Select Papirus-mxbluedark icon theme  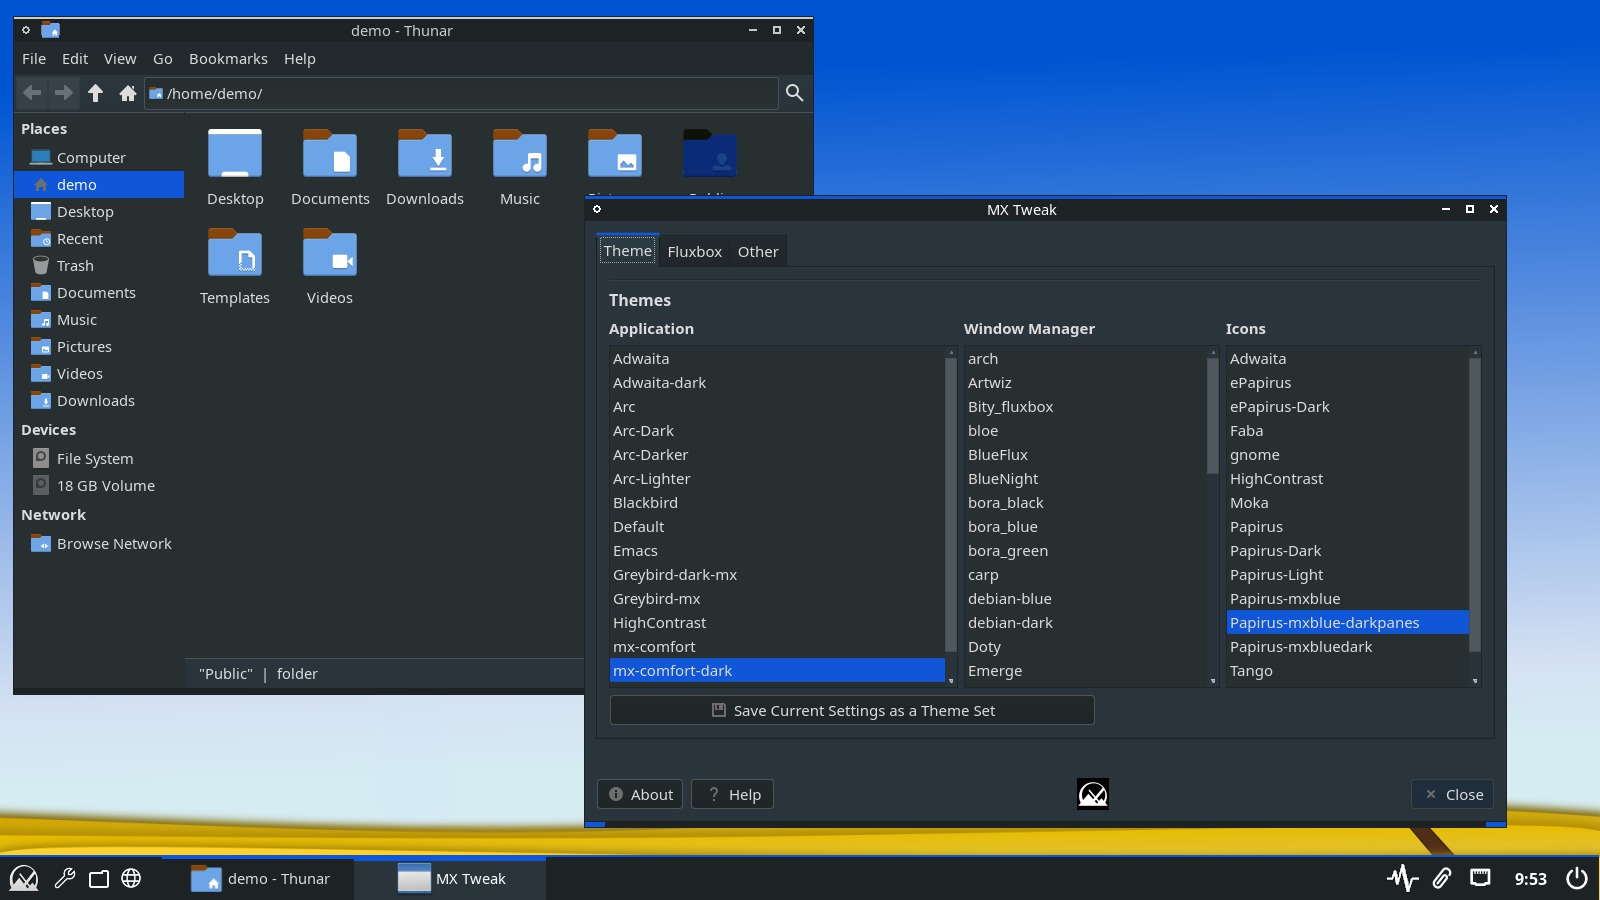pyautogui.click(x=1348, y=647)
